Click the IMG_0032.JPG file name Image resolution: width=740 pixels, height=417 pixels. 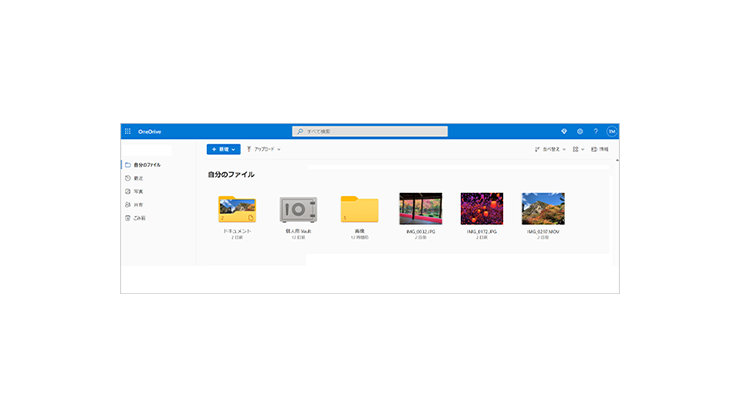[x=420, y=232]
